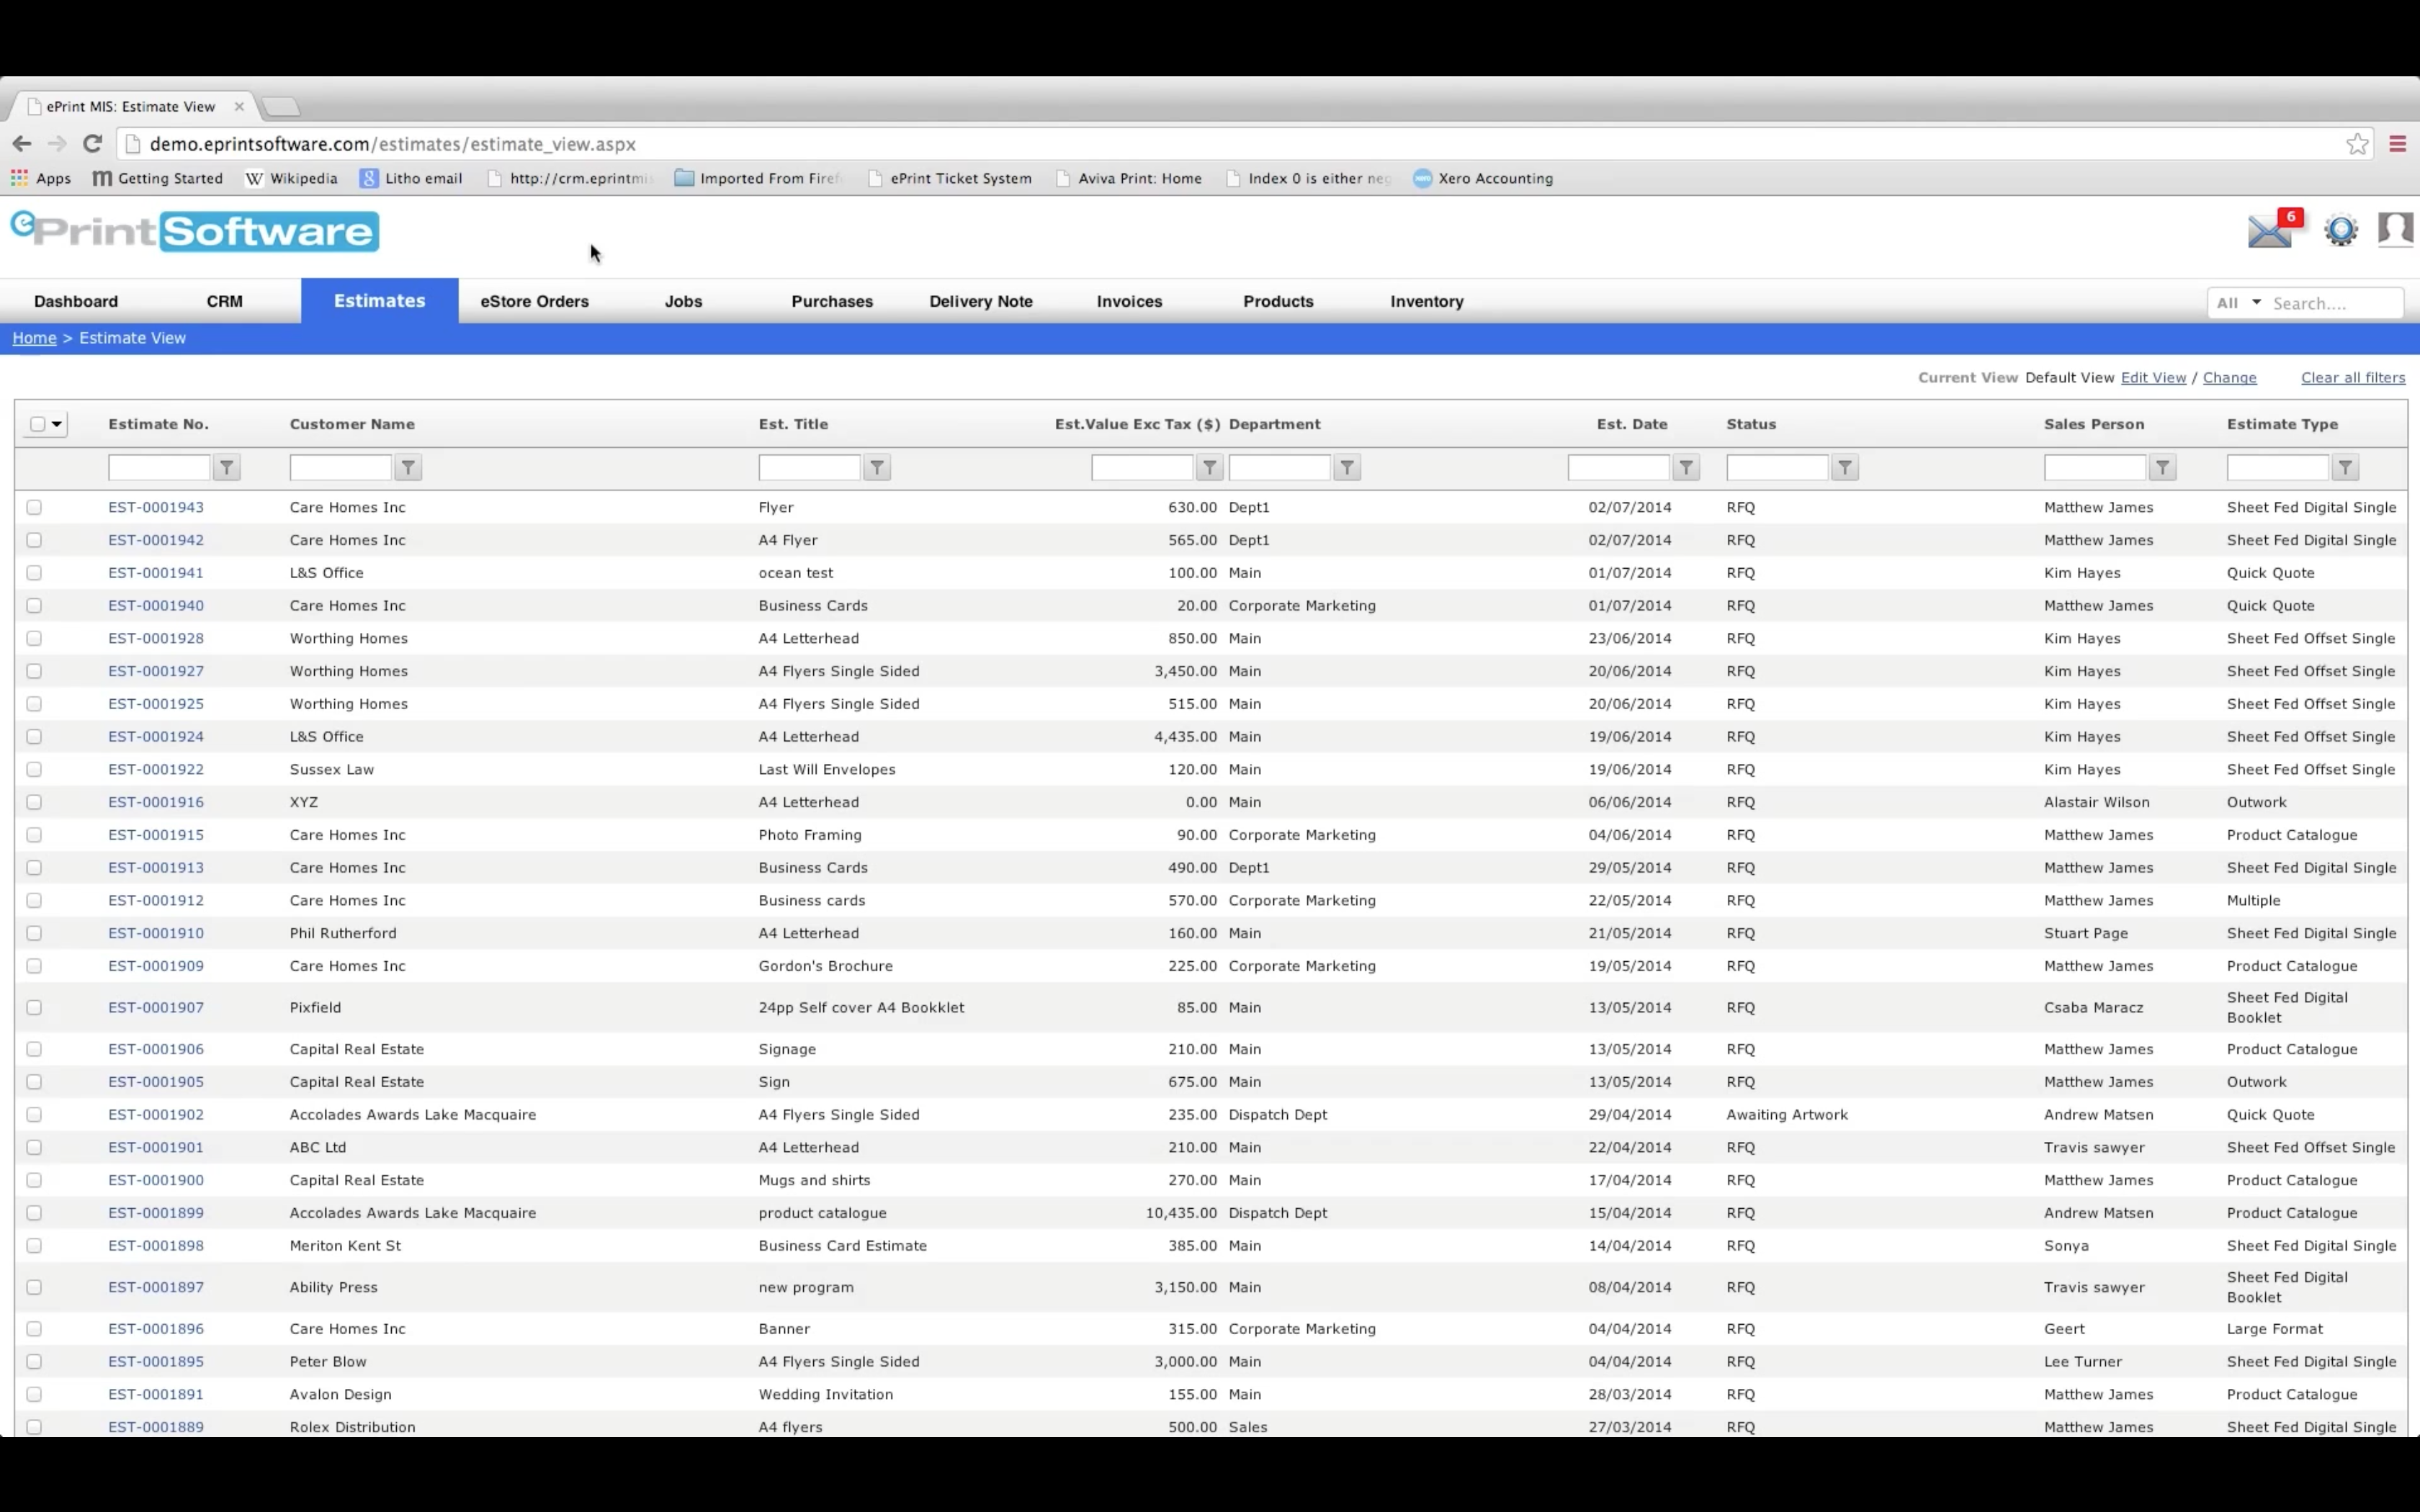Expand the select-all dropdown arrow in header
This screenshot has height=1512, width=2420.
tap(57, 424)
